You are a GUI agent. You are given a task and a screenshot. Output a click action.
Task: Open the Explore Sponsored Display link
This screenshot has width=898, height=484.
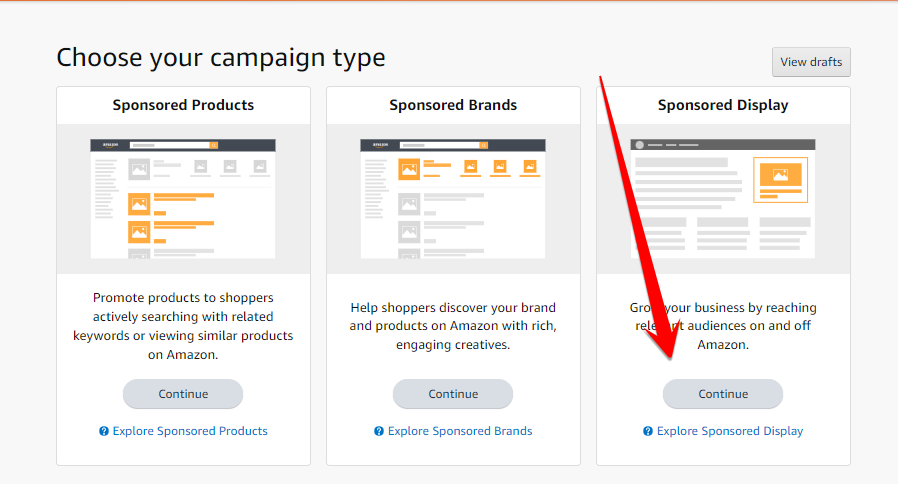730,431
